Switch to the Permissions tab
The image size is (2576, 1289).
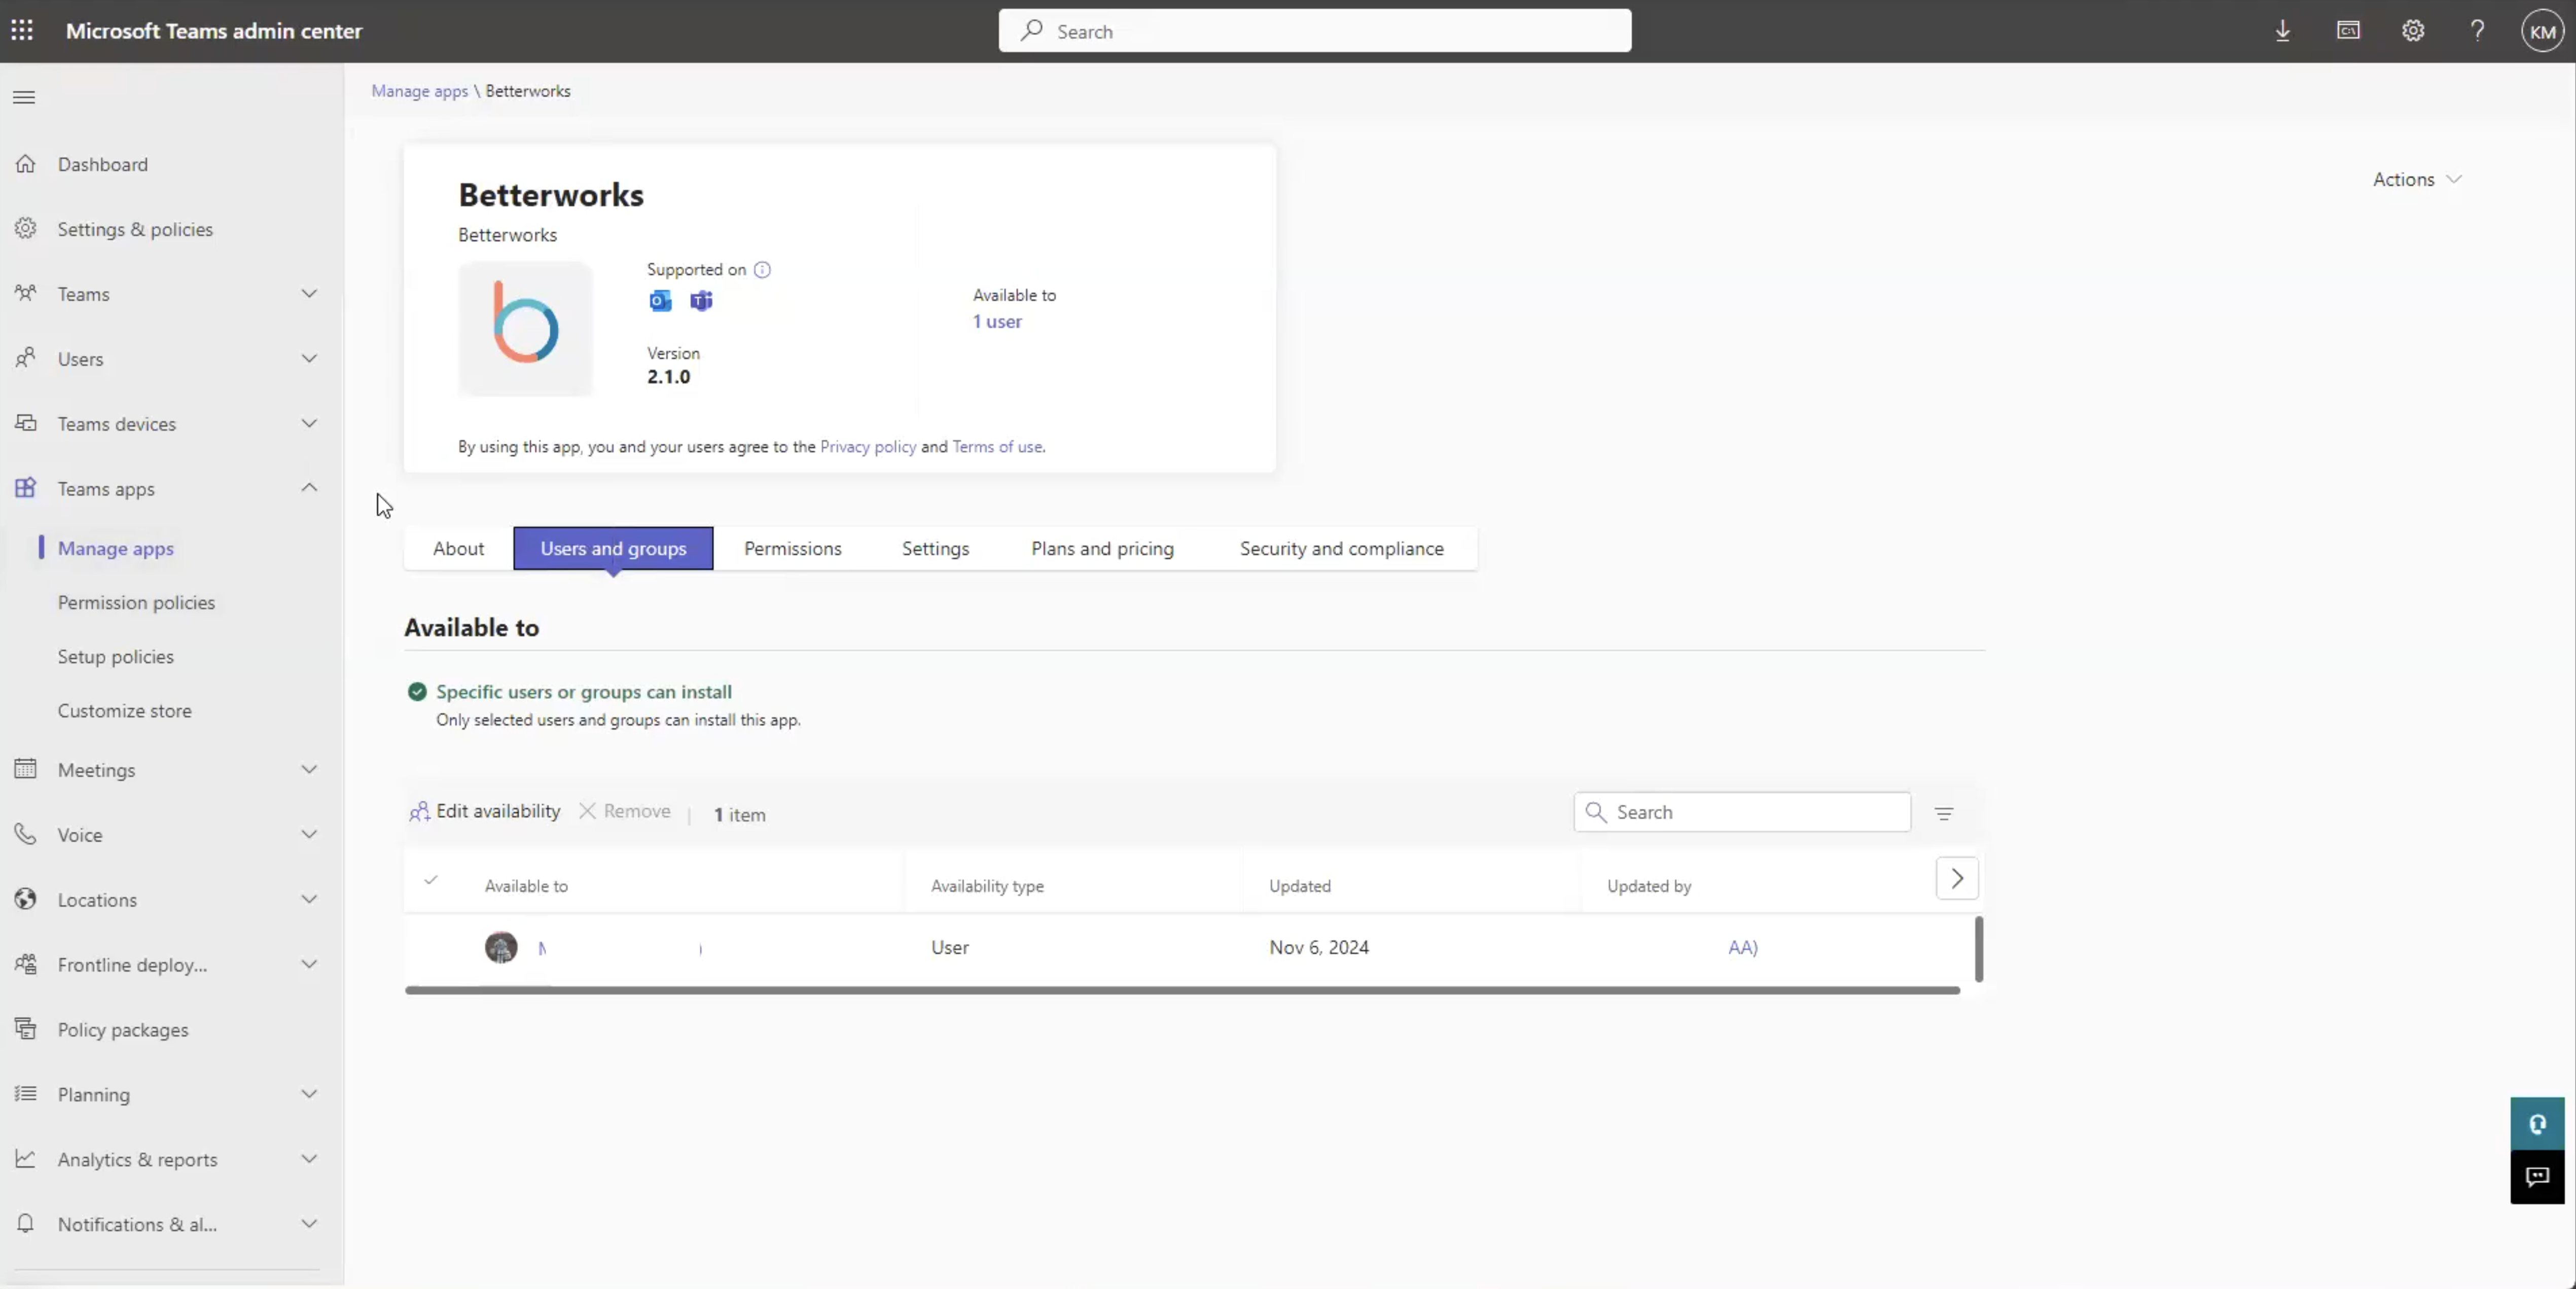point(793,549)
